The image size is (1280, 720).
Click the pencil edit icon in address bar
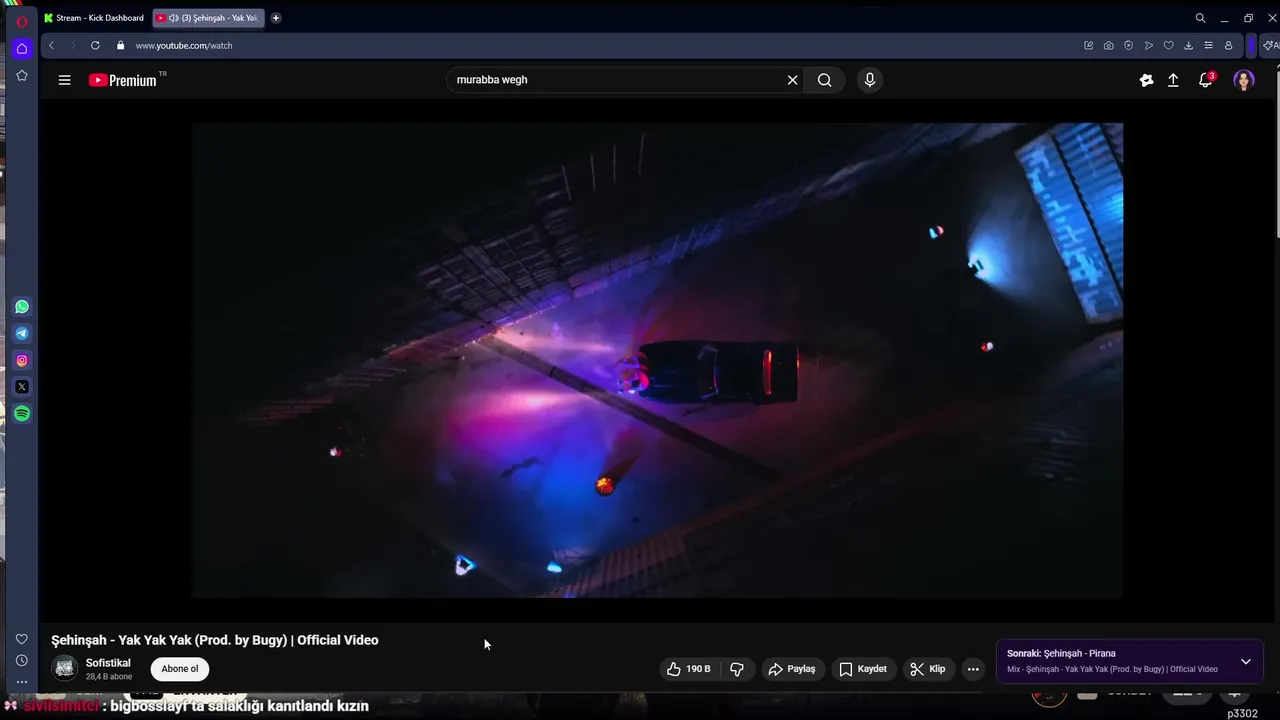click(x=1089, y=45)
